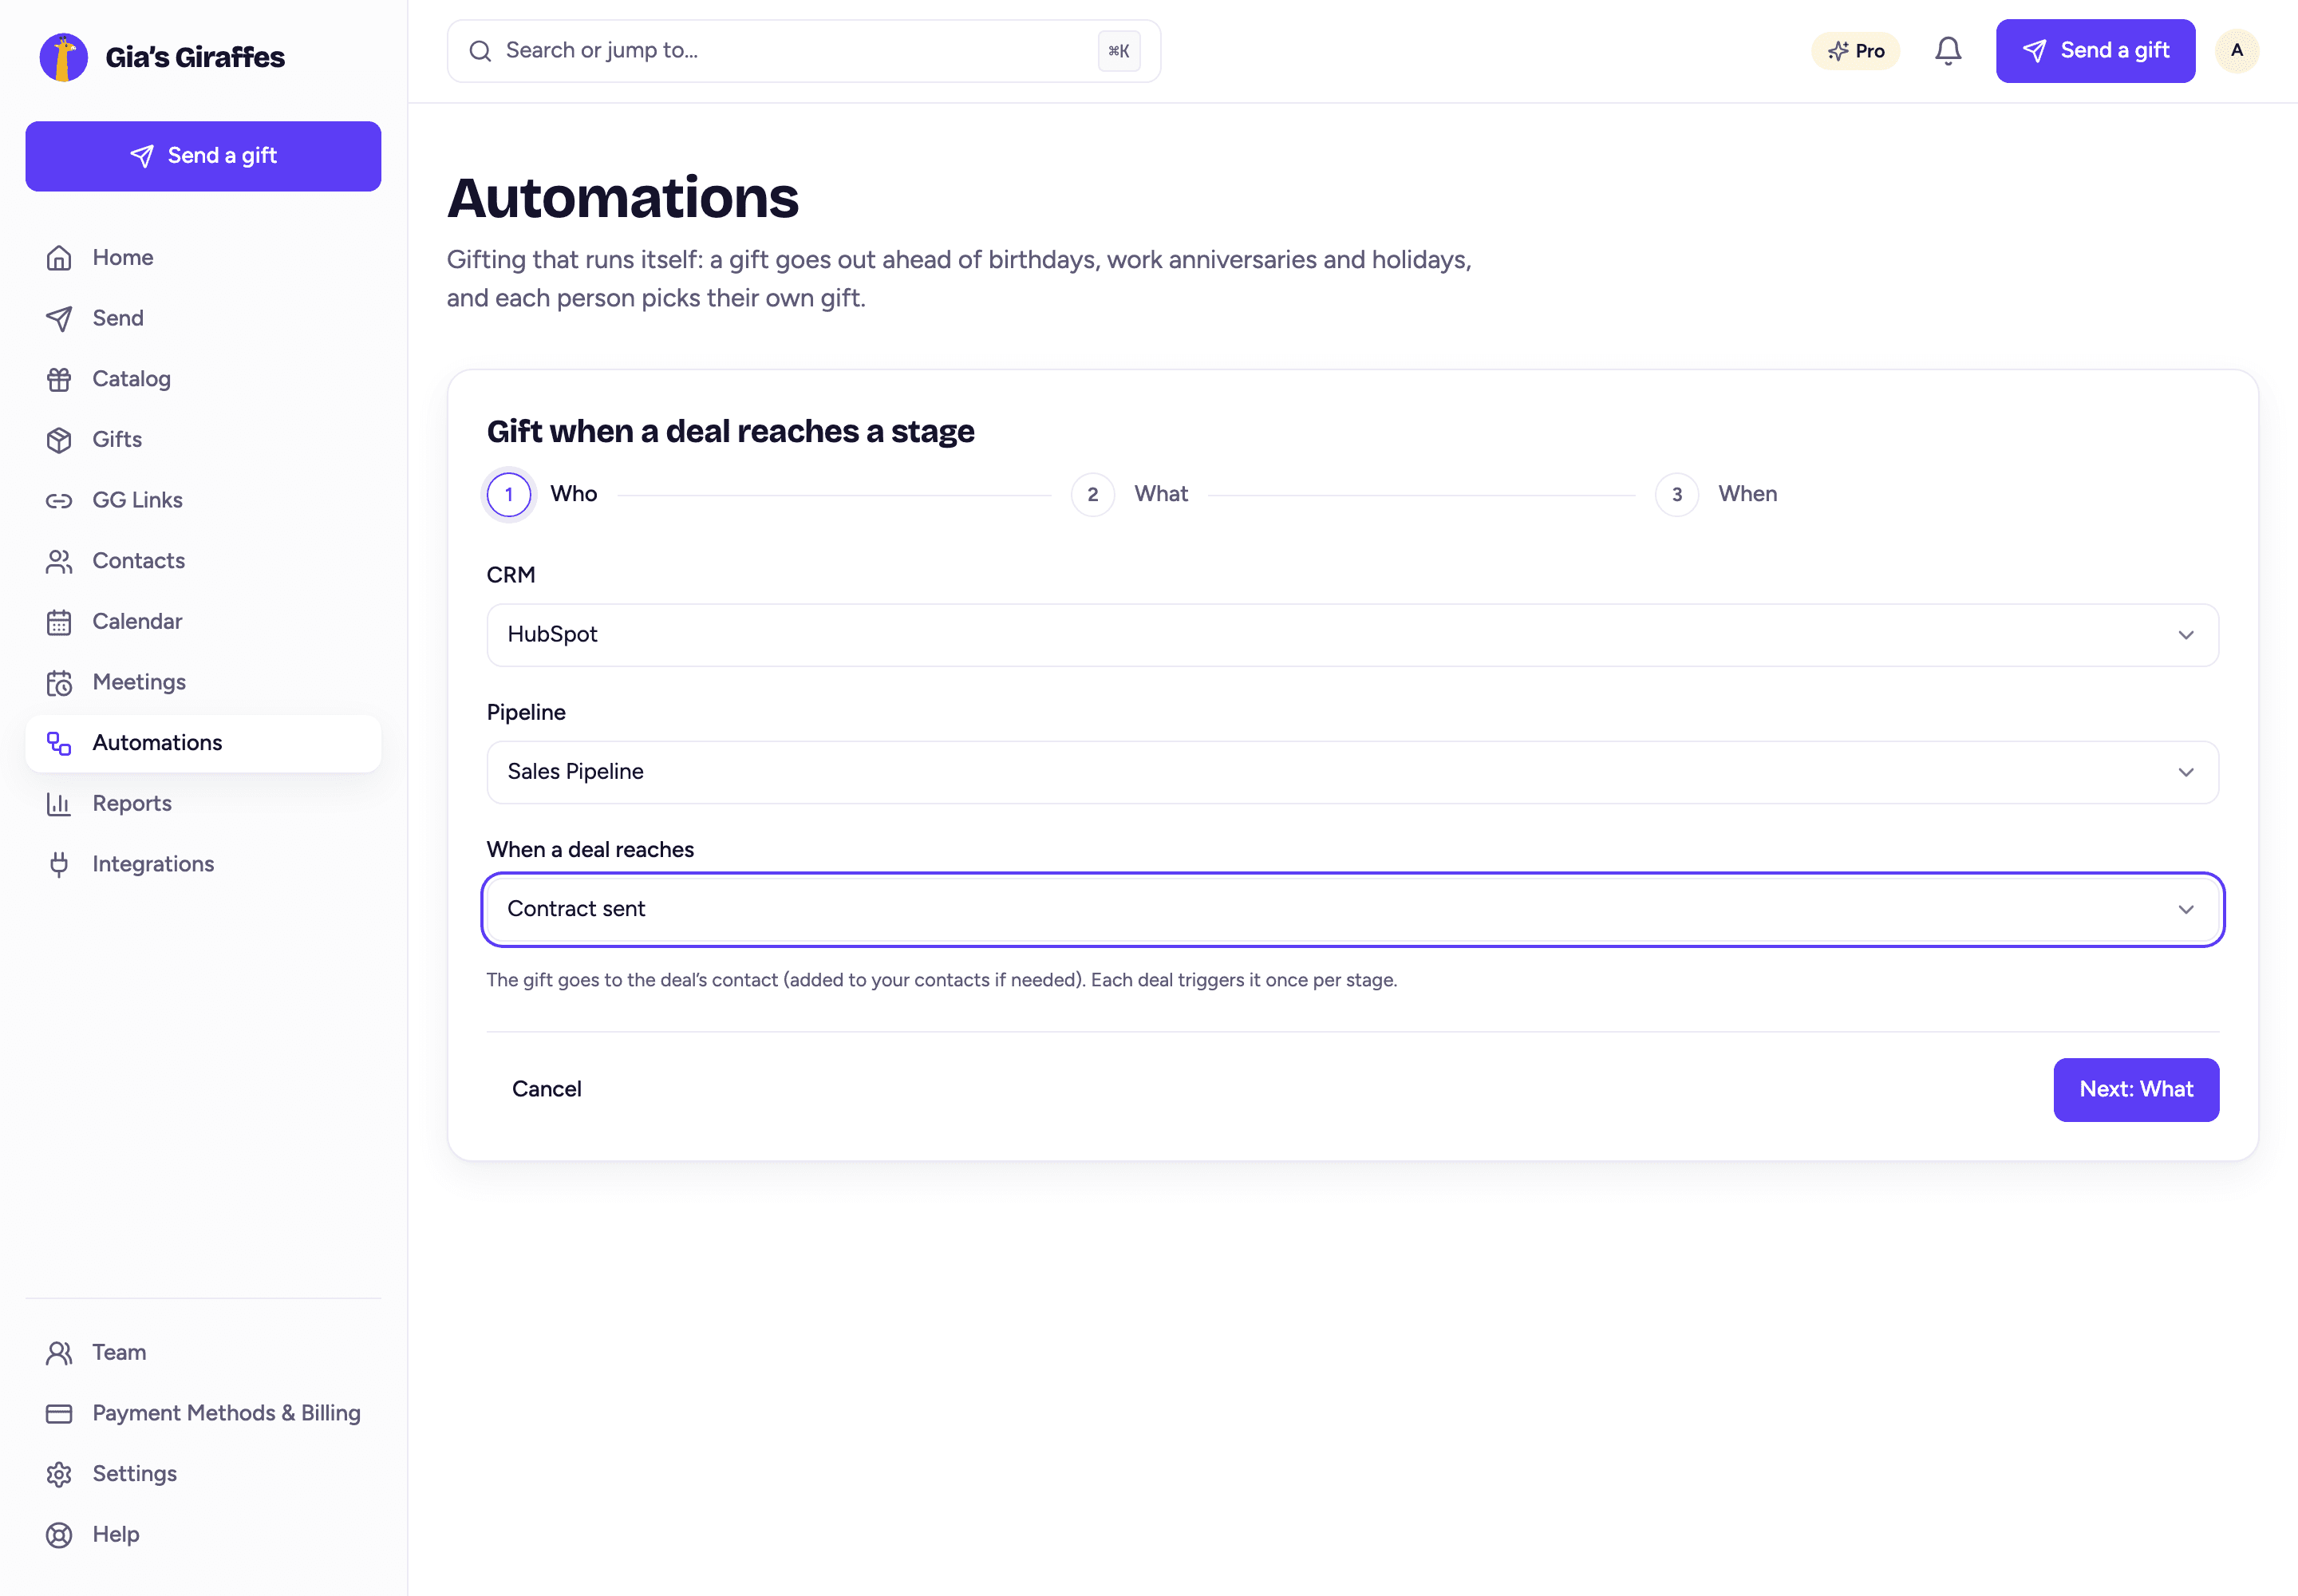Click the Calendar icon in sidebar

coord(59,622)
